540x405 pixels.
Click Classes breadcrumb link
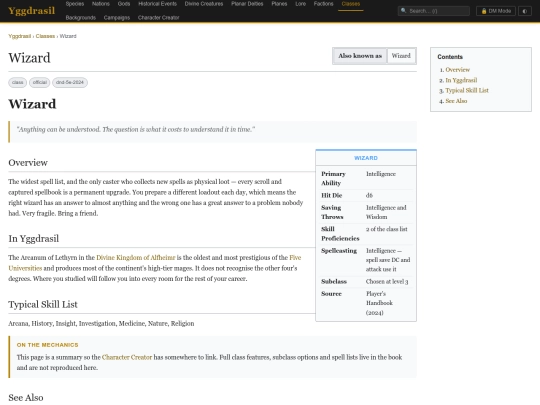(x=45, y=36)
